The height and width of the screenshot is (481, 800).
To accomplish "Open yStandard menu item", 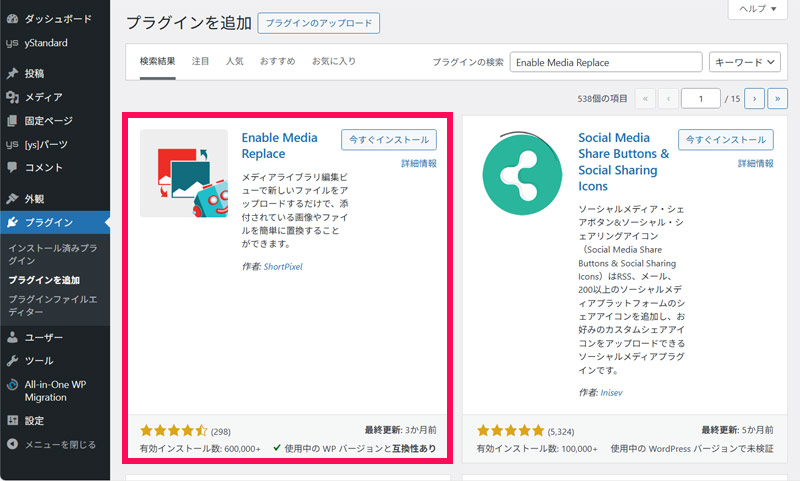I will tap(46, 43).
